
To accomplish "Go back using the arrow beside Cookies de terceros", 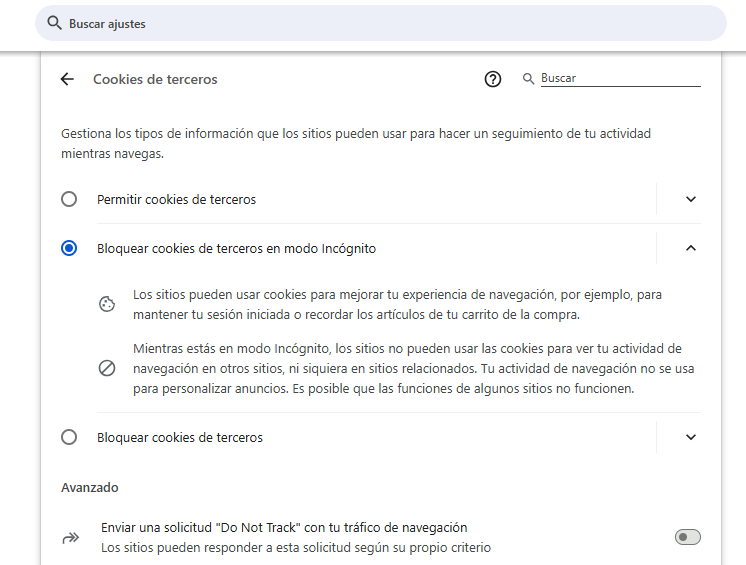I will (x=68, y=79).
